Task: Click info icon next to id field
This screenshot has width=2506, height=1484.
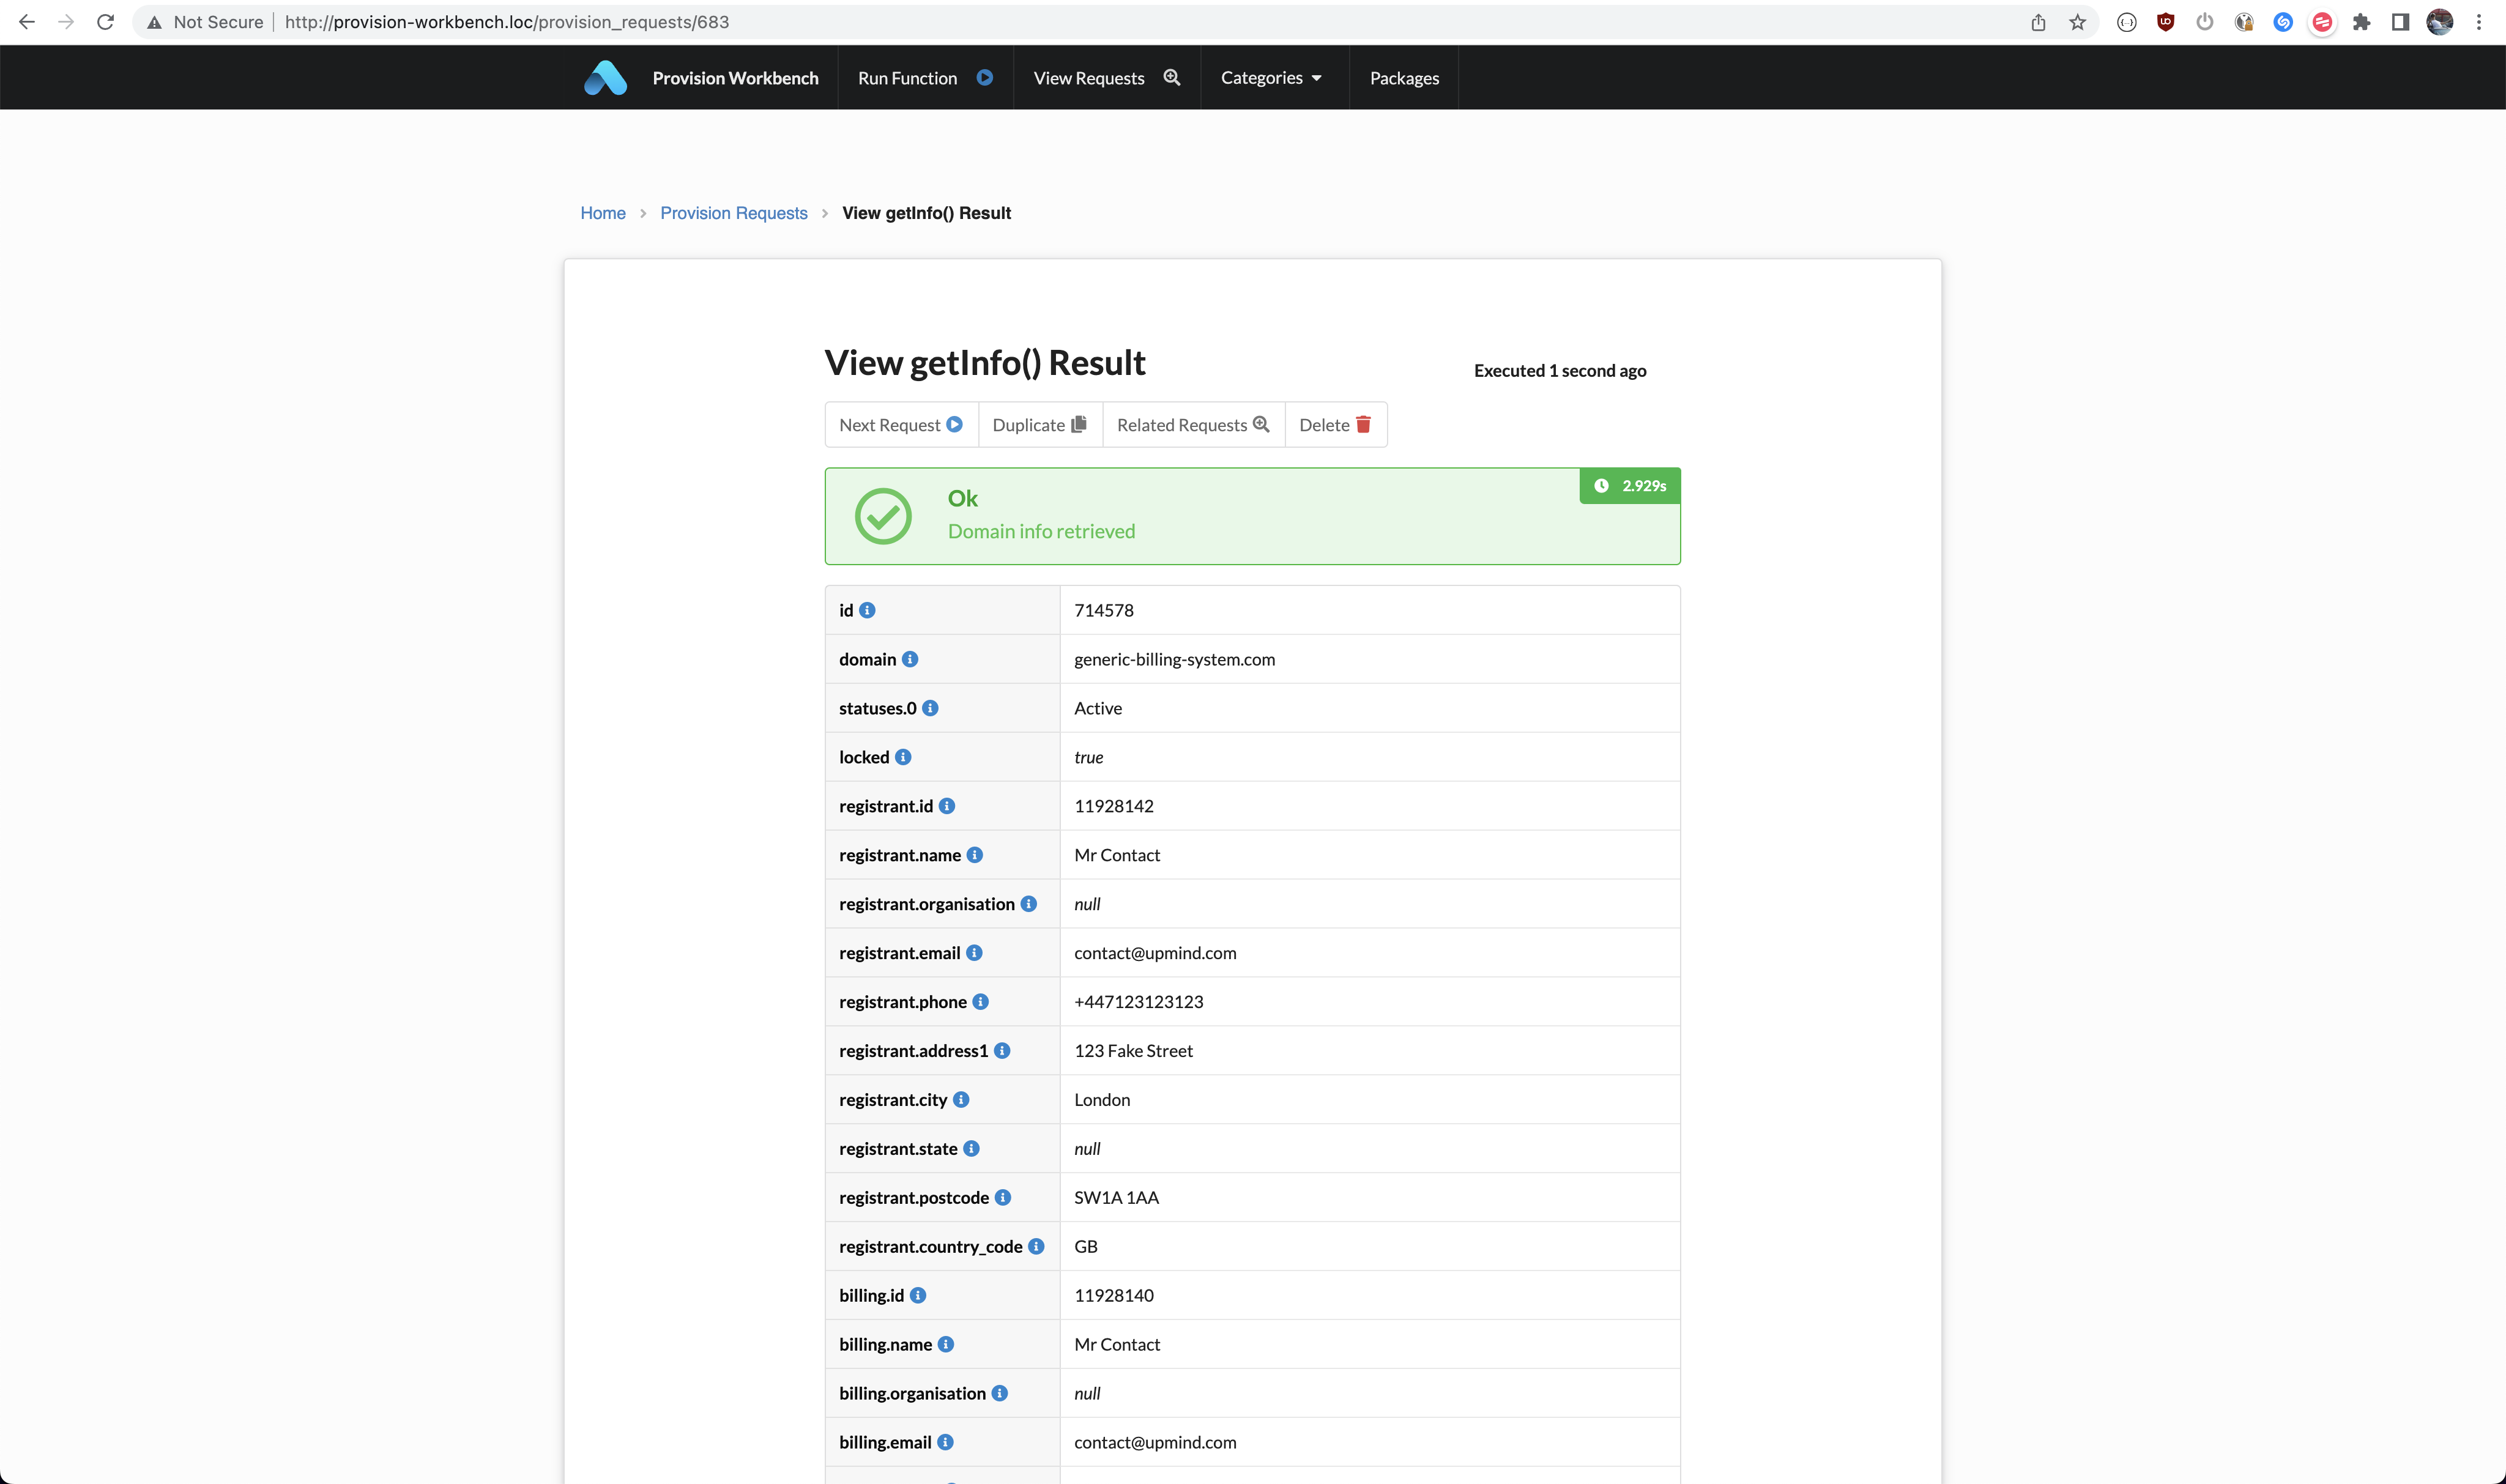Action: tap(867, 610)
